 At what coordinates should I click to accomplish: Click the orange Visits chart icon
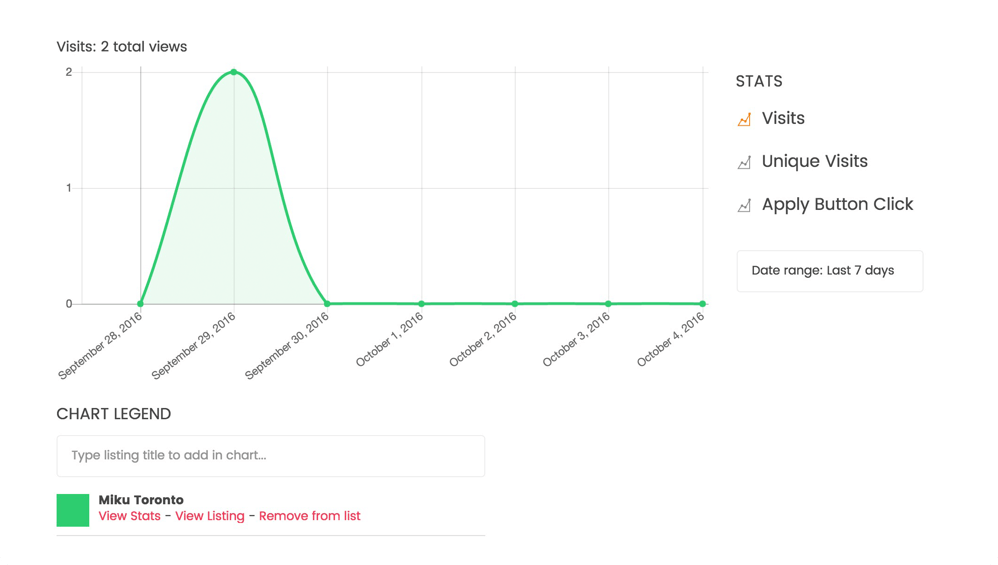(x=744, y=119)
